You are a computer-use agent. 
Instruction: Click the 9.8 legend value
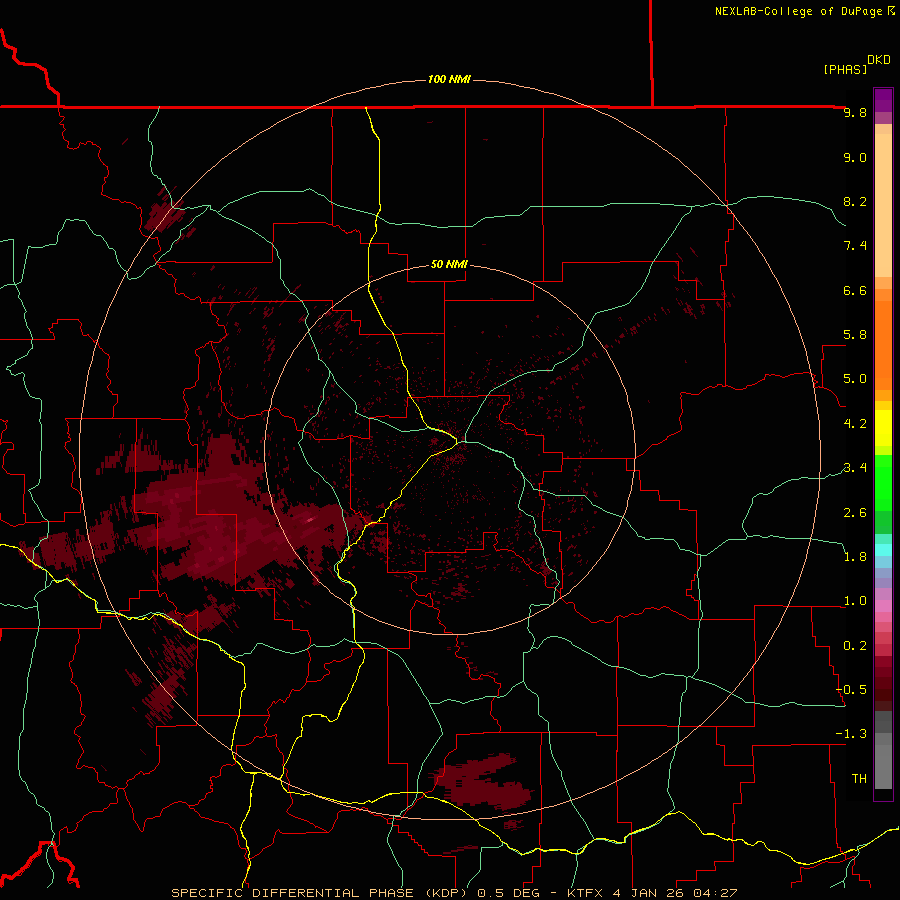click(855, 112)
